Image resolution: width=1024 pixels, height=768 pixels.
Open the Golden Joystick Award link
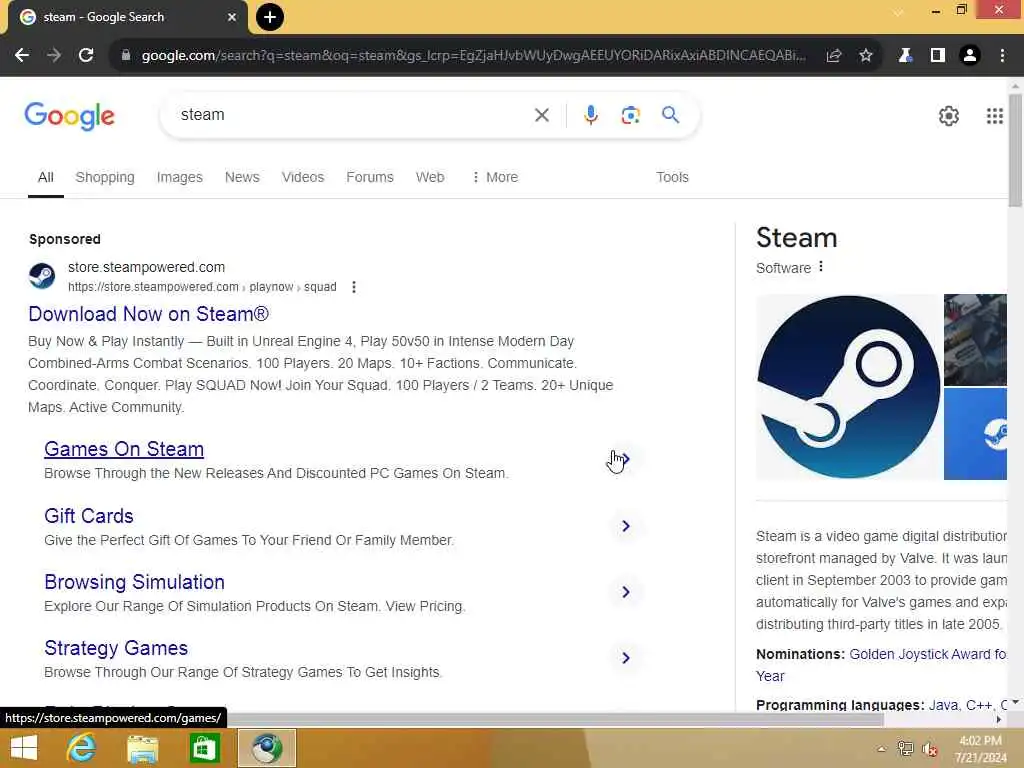coord(927,654)
